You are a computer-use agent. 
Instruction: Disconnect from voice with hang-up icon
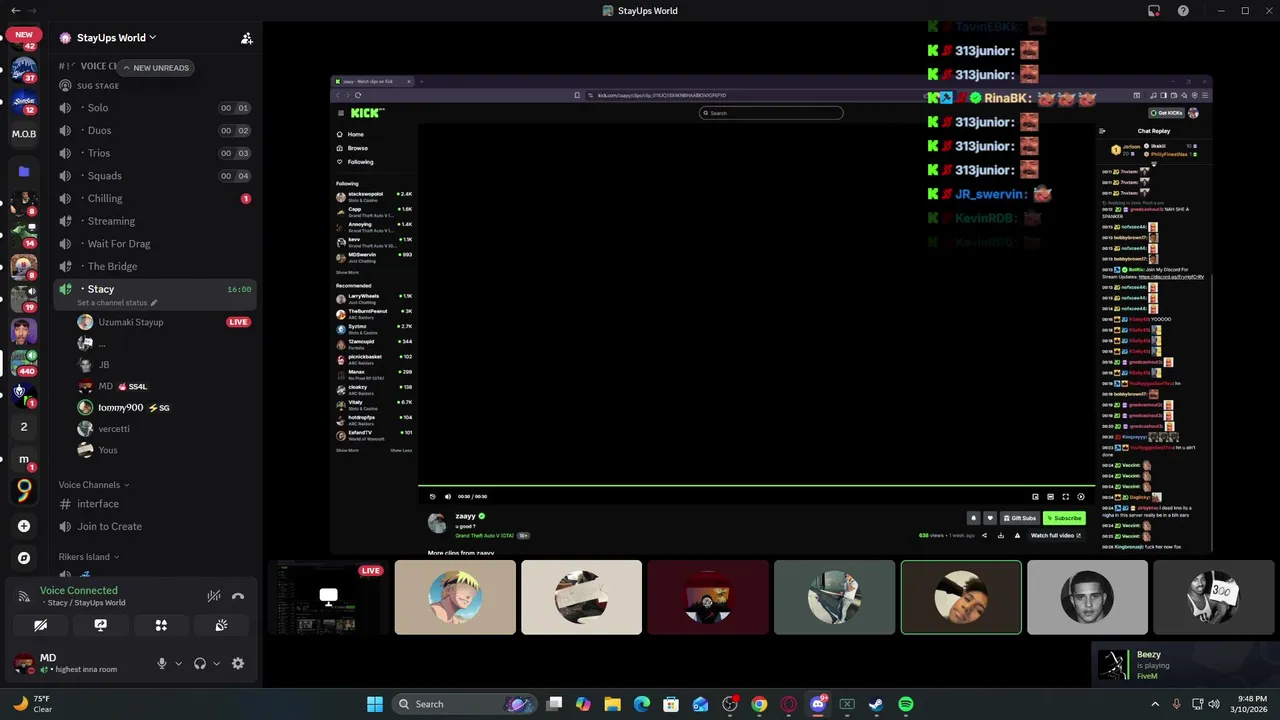pos(238,596)
